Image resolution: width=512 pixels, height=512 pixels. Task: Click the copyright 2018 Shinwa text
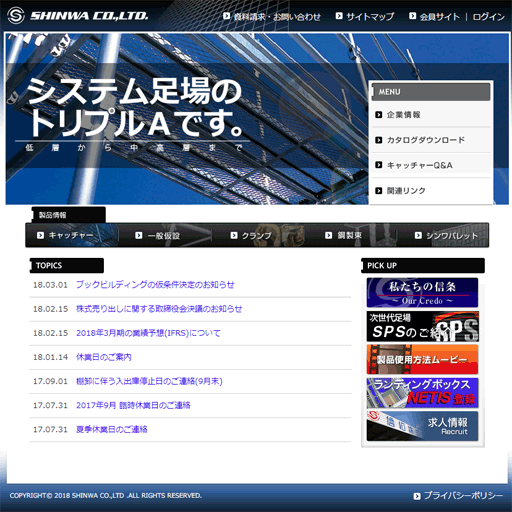point(106,496)
